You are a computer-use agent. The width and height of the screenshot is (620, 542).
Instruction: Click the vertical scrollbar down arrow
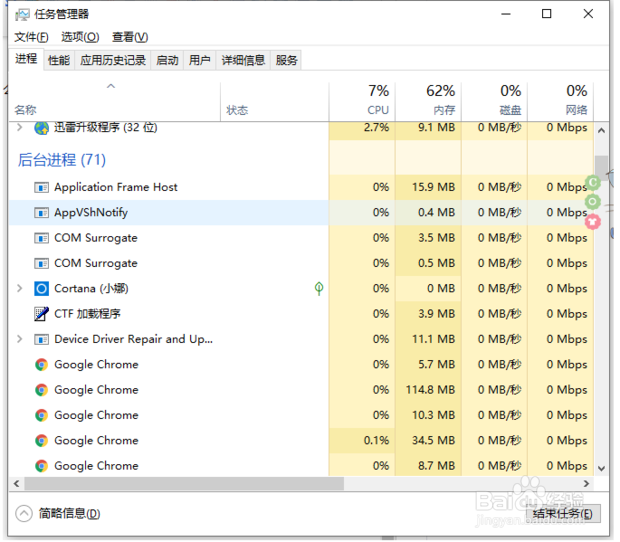(x=601, y=469)
